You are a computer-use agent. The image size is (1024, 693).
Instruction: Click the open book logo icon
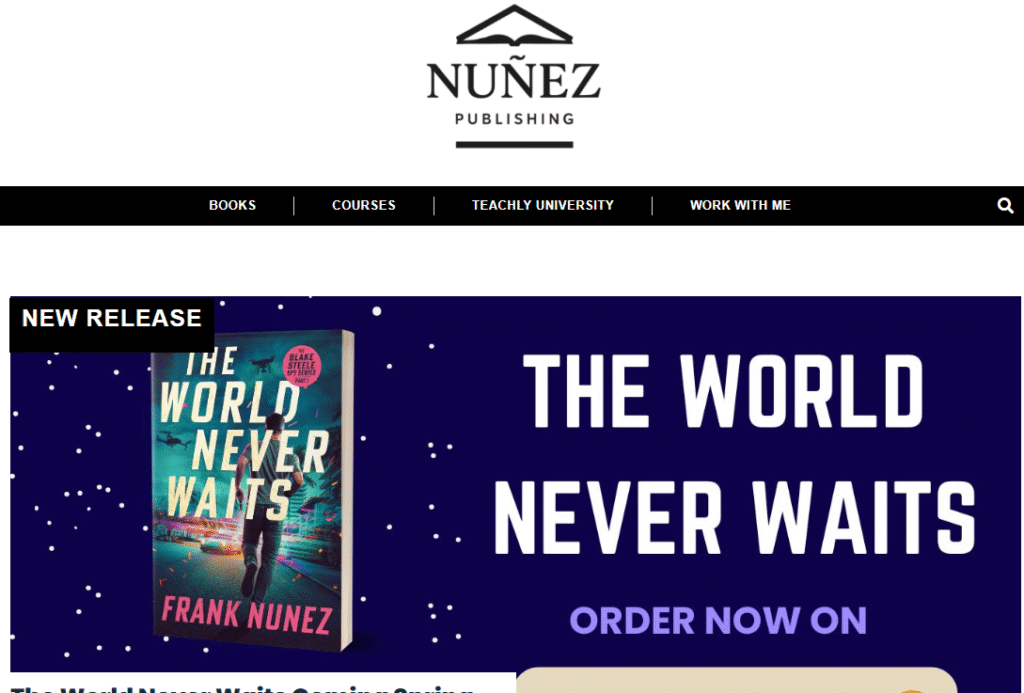pyautogui.click(x=514, y=25)
